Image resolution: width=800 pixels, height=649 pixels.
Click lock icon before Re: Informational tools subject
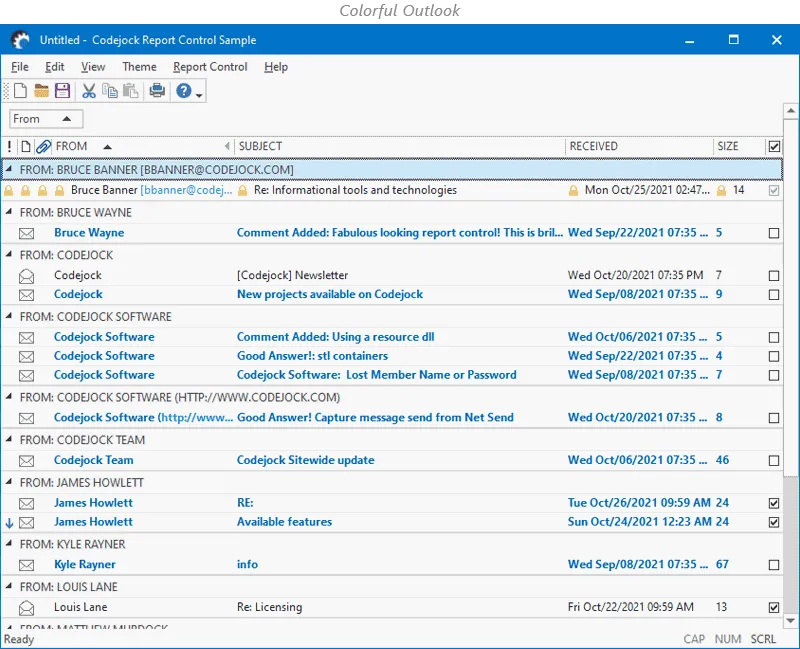coord(243,191)
